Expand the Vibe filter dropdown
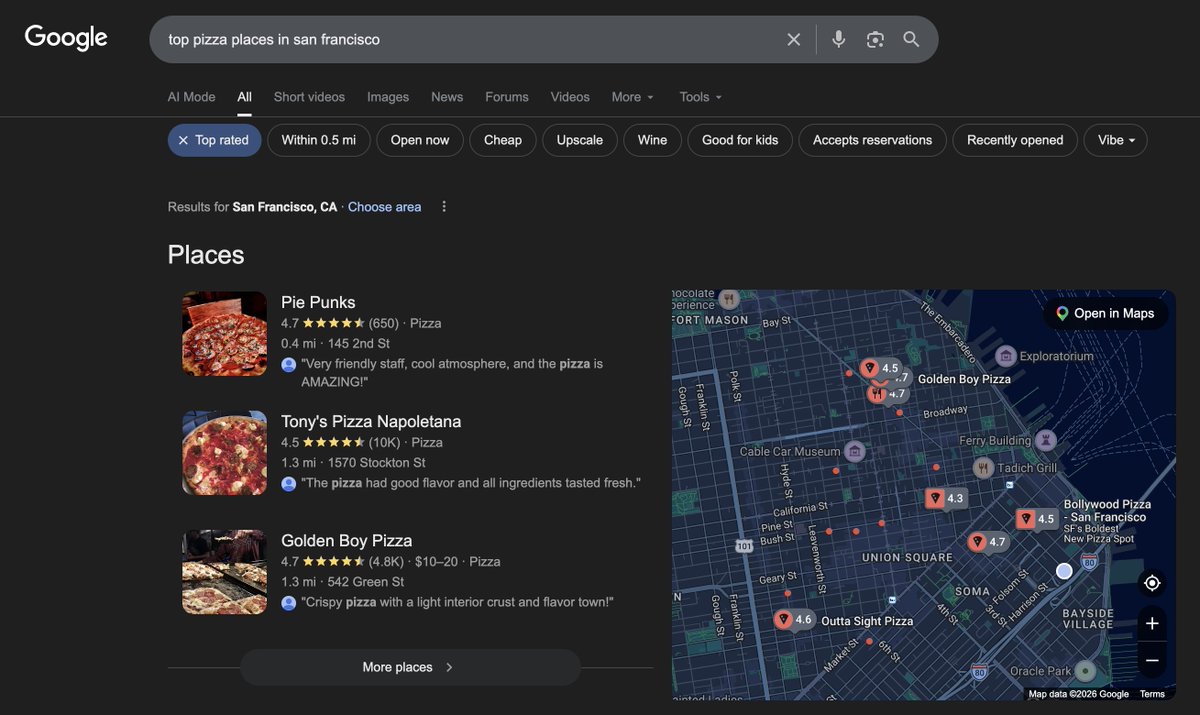 point(1116,140)
